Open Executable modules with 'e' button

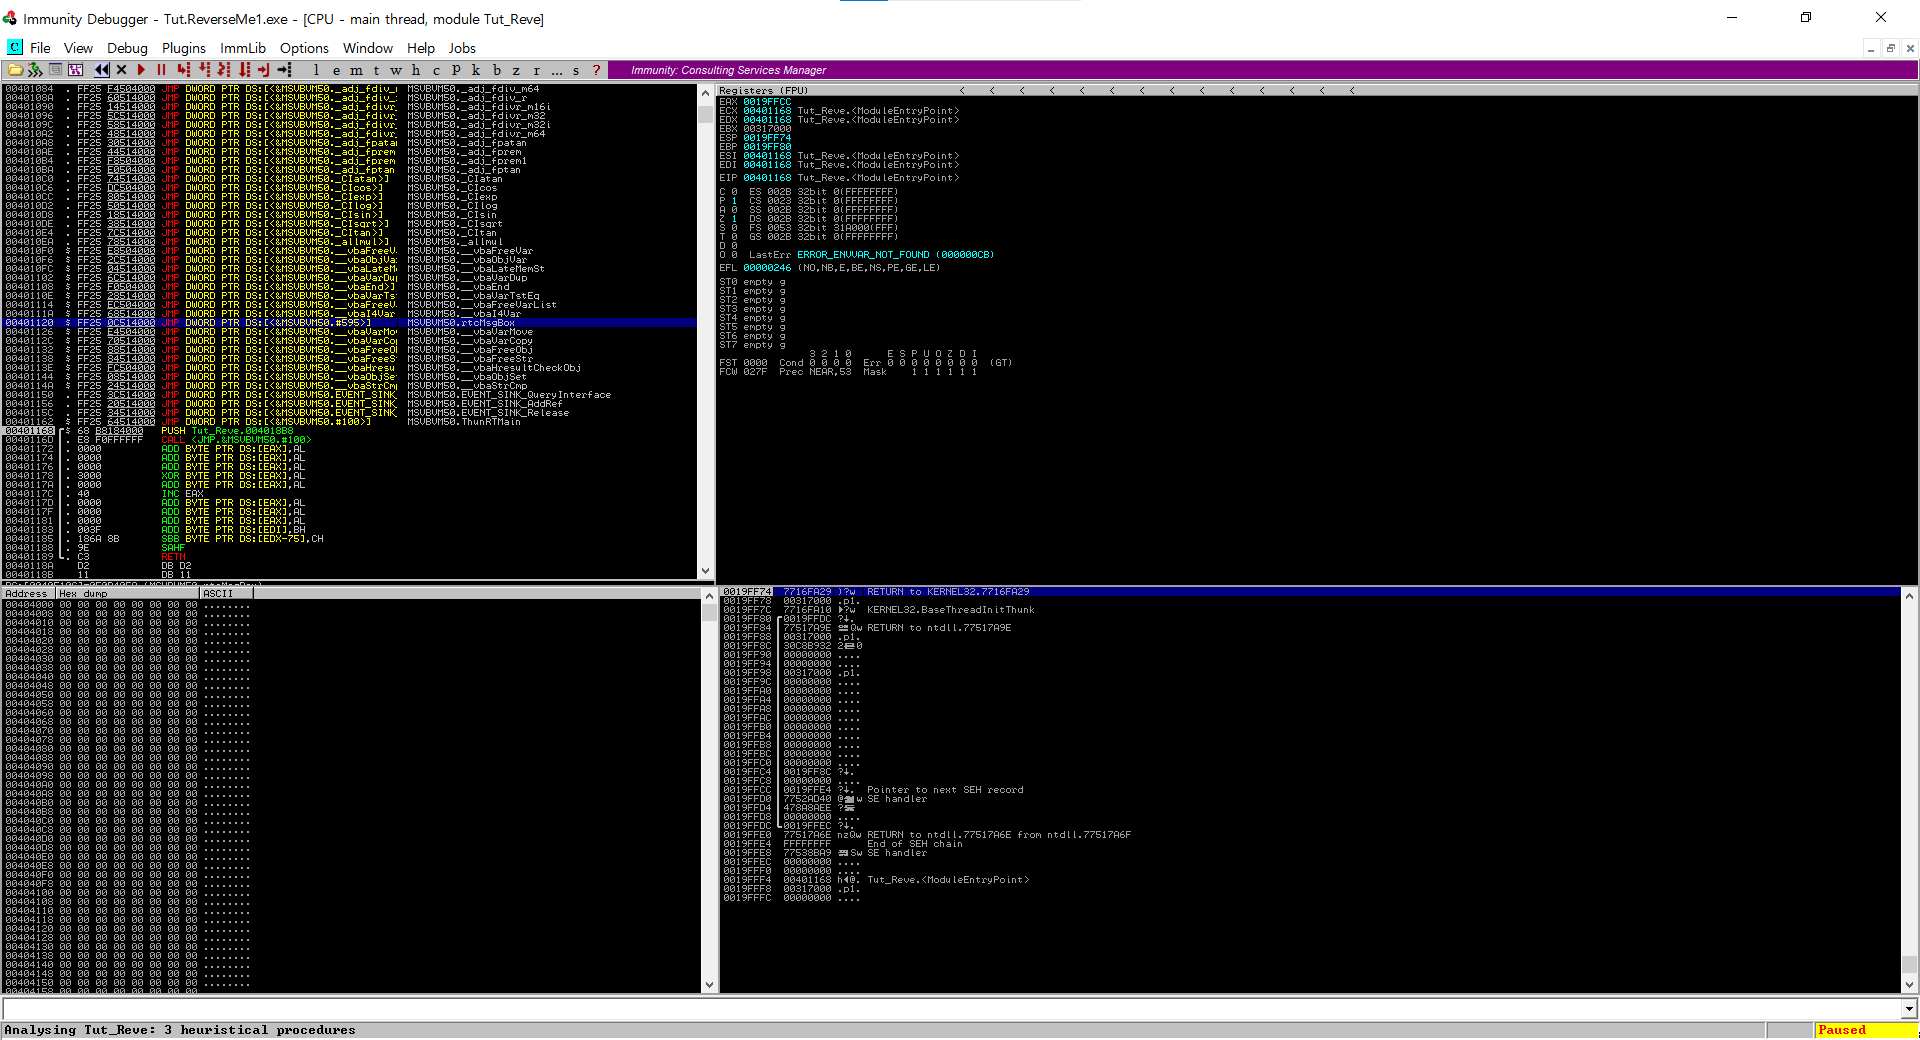[336, 70]
